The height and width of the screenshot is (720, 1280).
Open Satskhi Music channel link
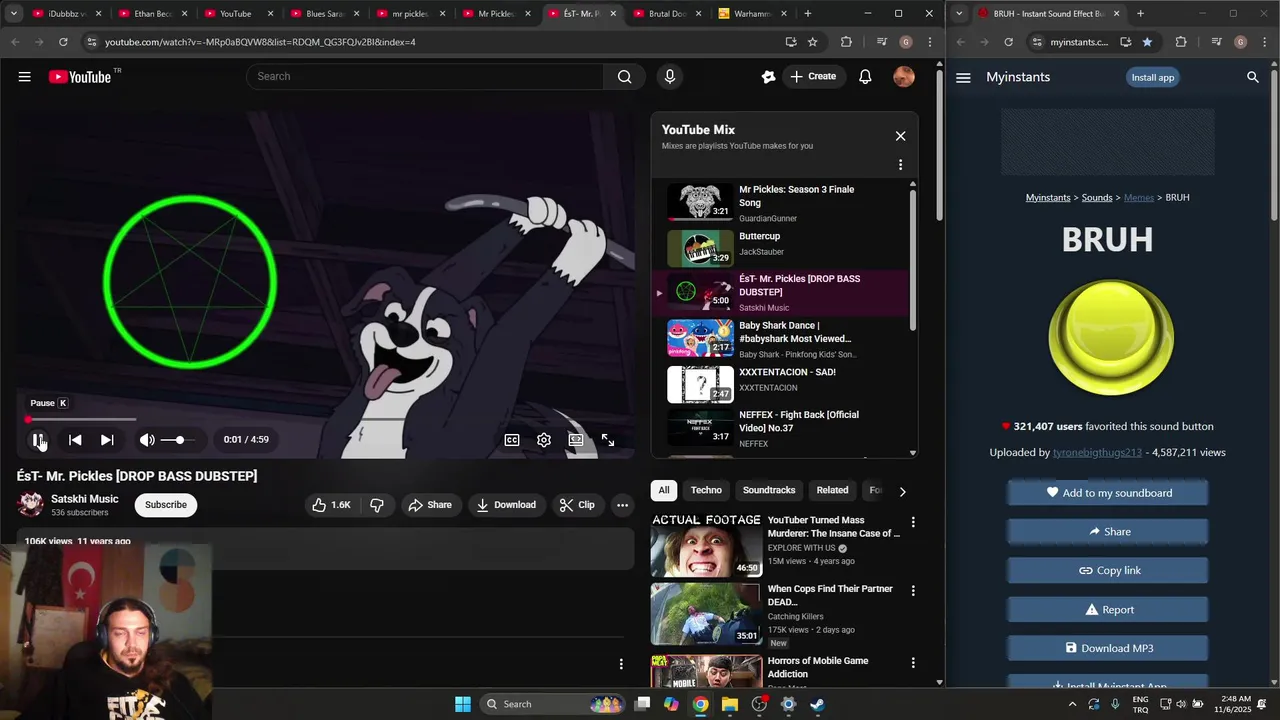pyautogui.click(x=85, y=499)
